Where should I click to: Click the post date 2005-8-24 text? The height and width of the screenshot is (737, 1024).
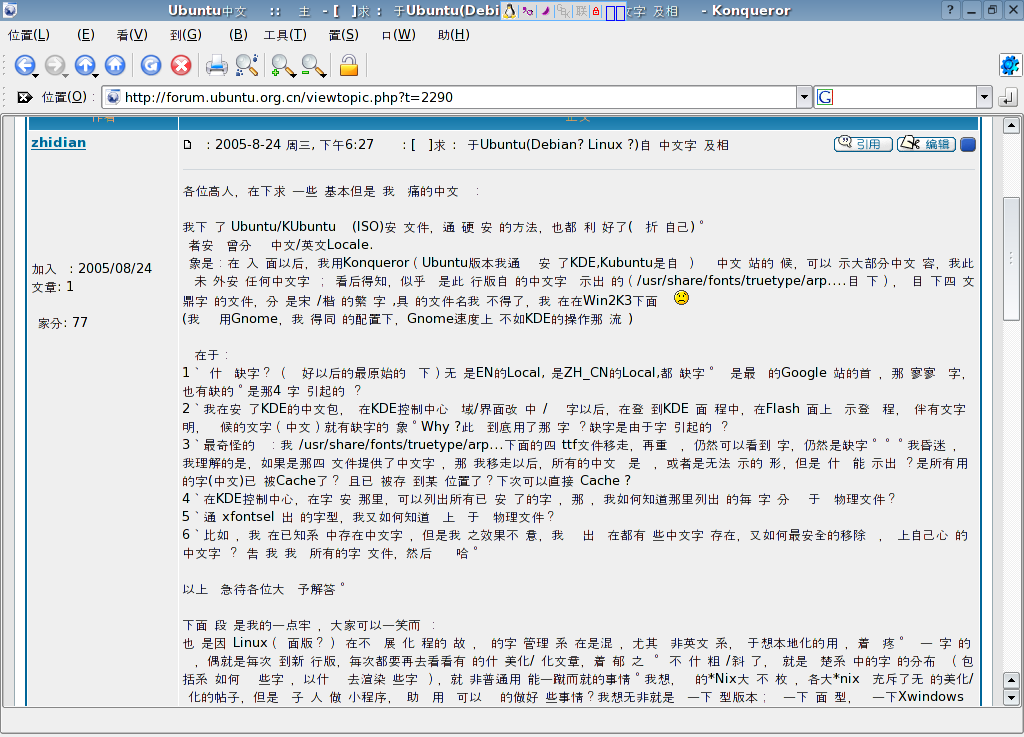[249, 144]
